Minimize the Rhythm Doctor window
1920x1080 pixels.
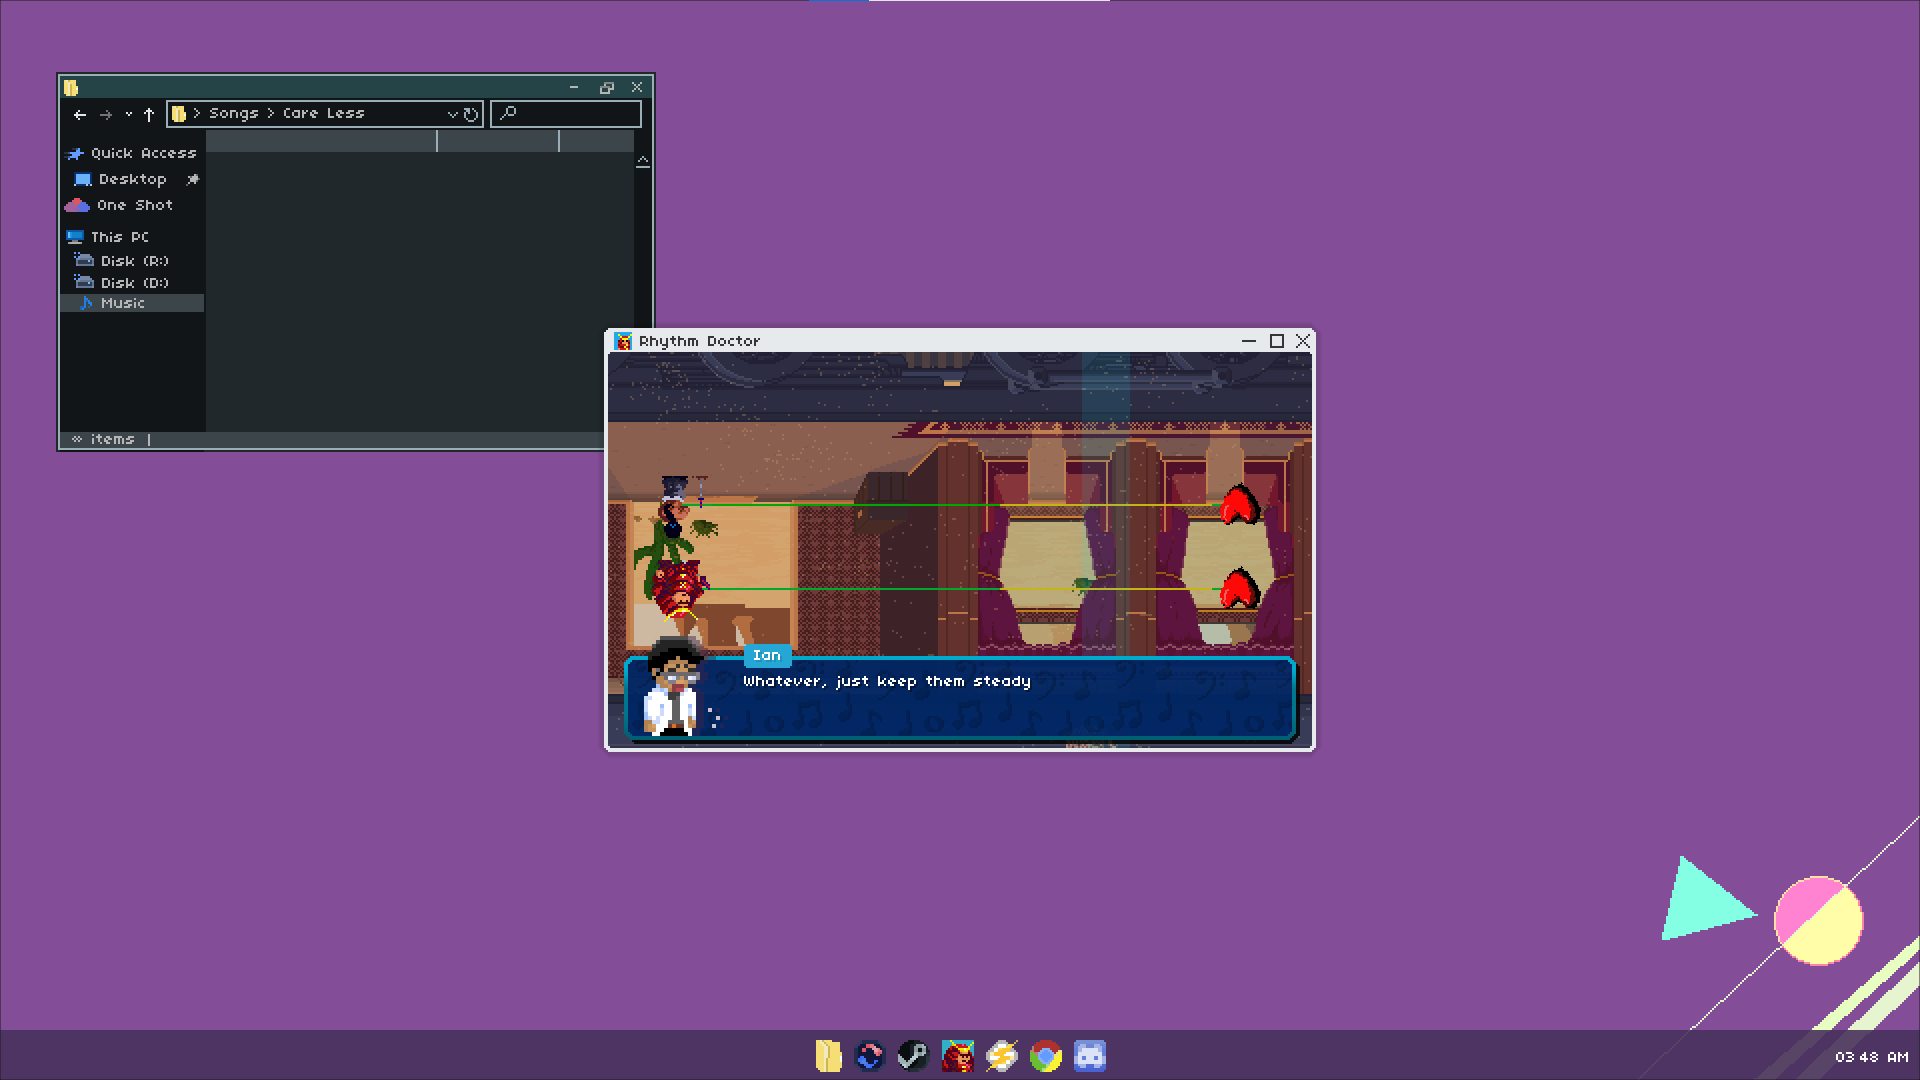tap(1248, 341)
